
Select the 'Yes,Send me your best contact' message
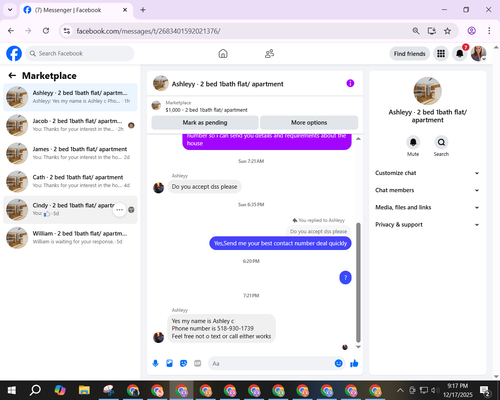280,243
